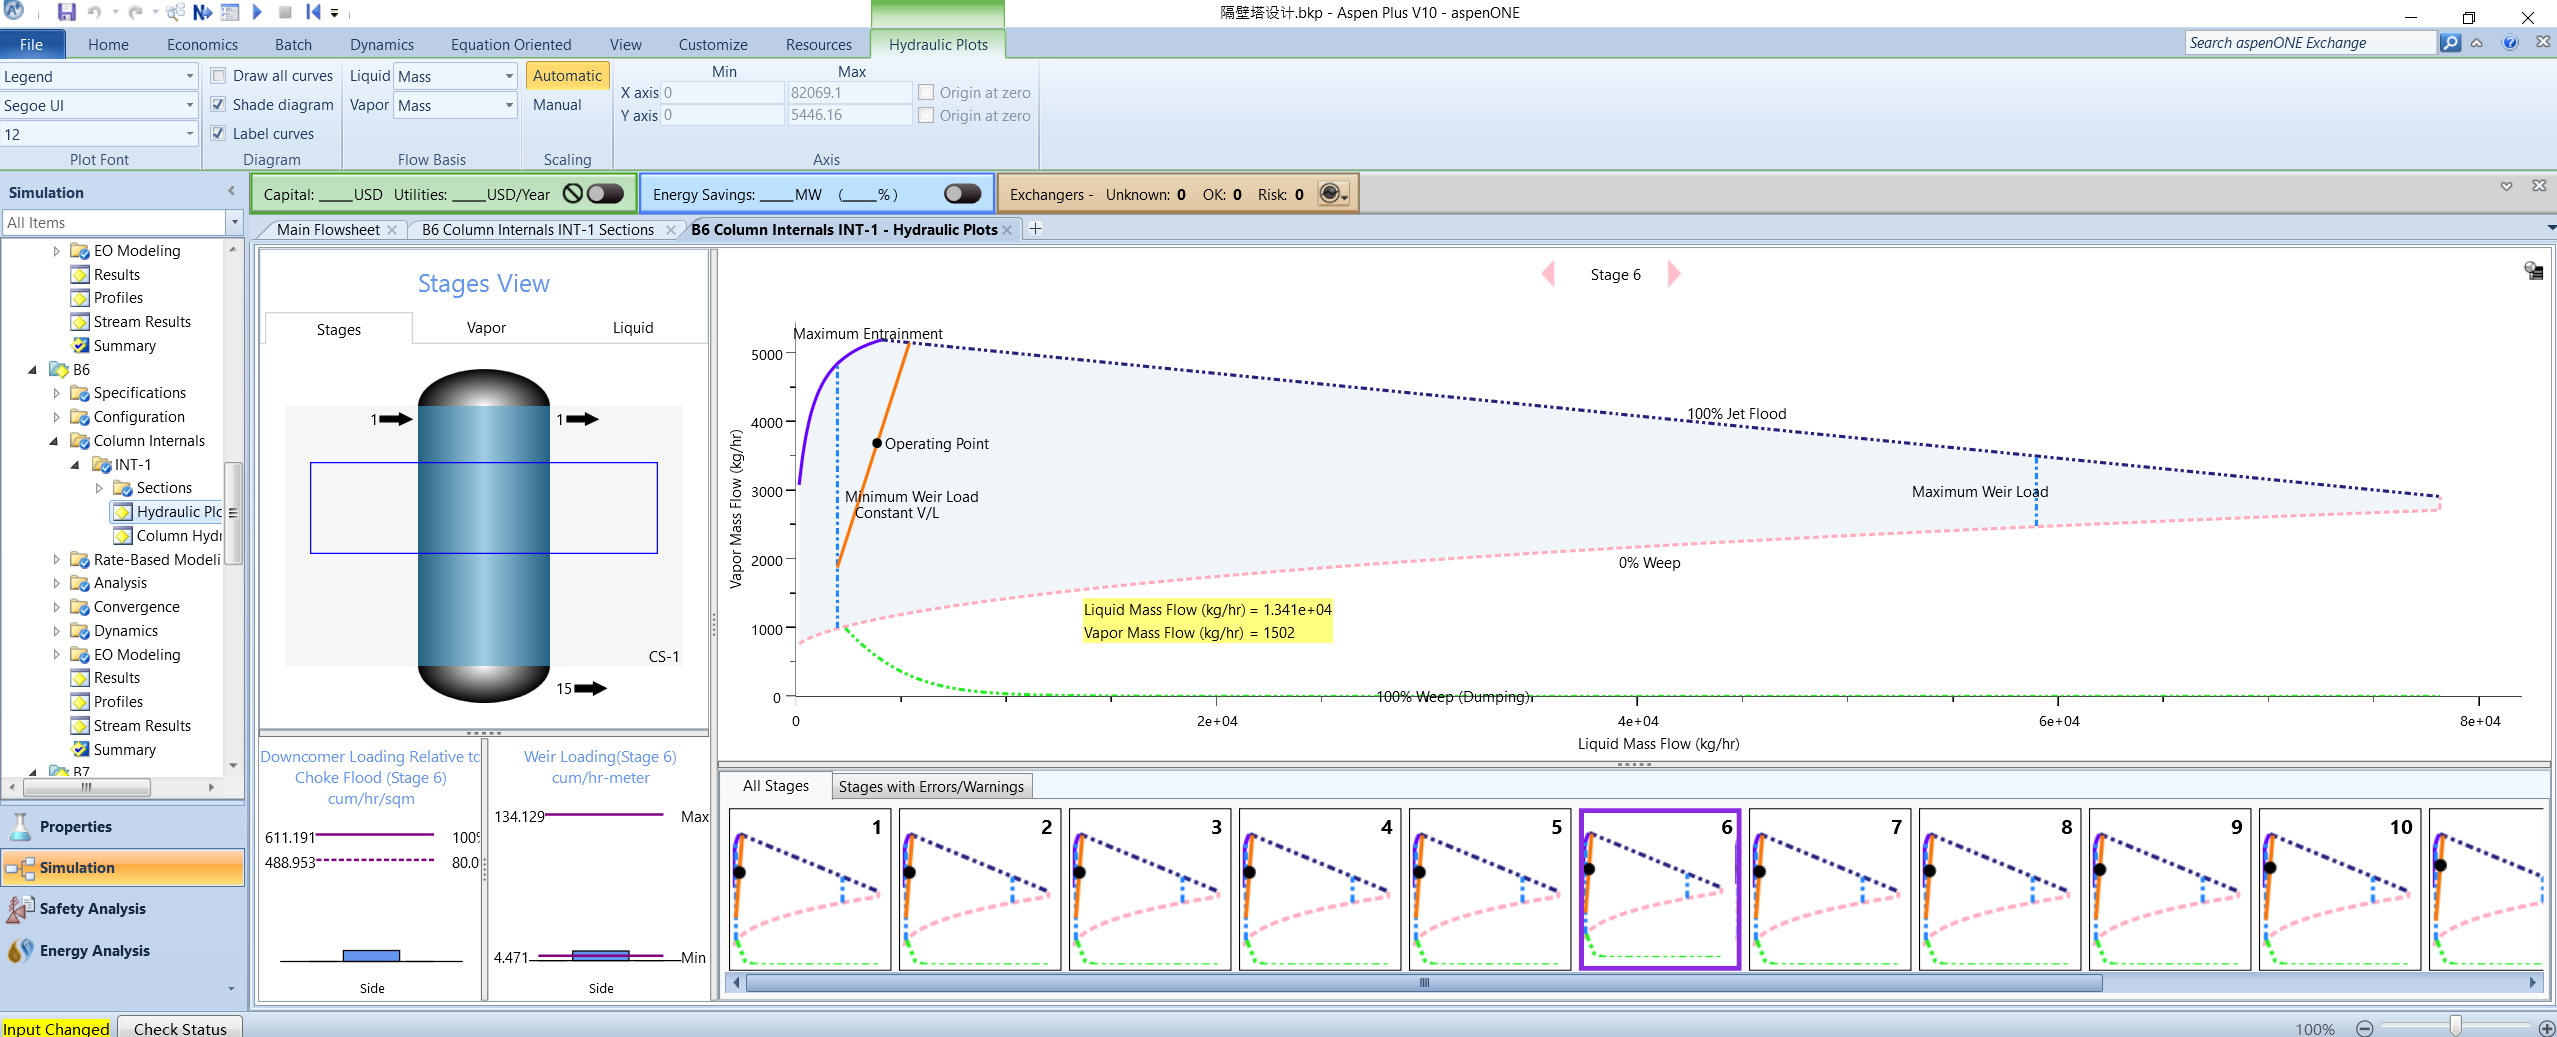The width and height of the screenshot is (2557, 1037).
Task: Toggle the Capital and Utilities economics switch
Action: pos(605,194)
